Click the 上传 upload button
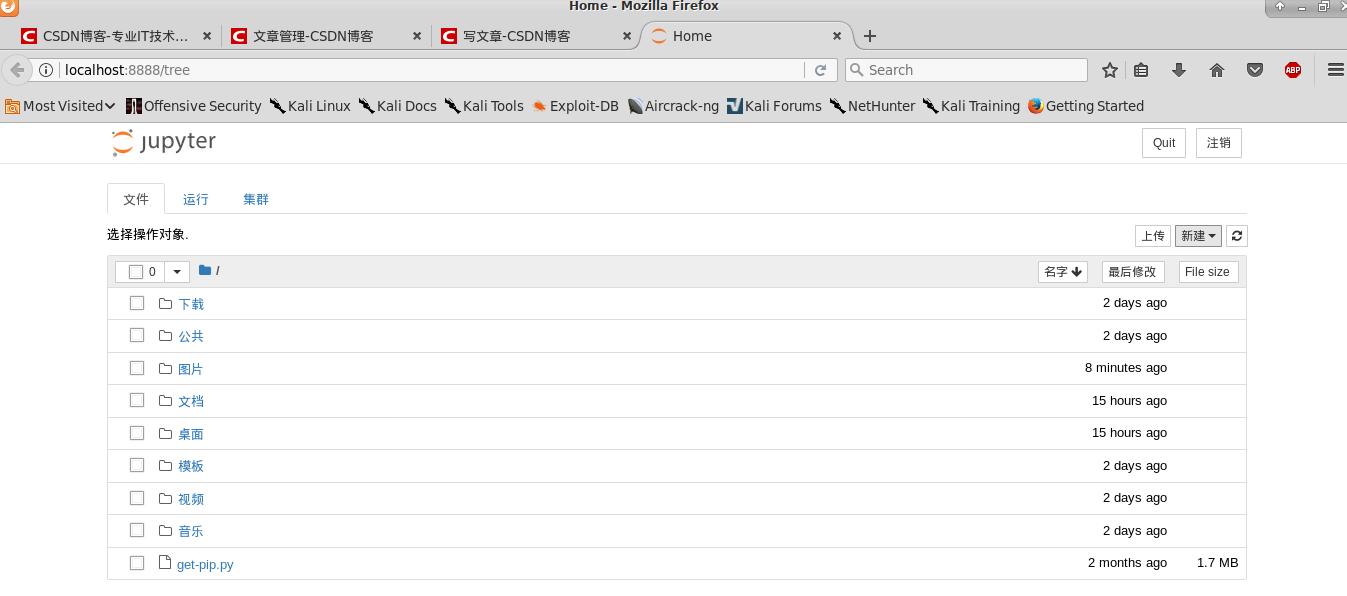This screenshot has width=1347, height=596. 1152,235
